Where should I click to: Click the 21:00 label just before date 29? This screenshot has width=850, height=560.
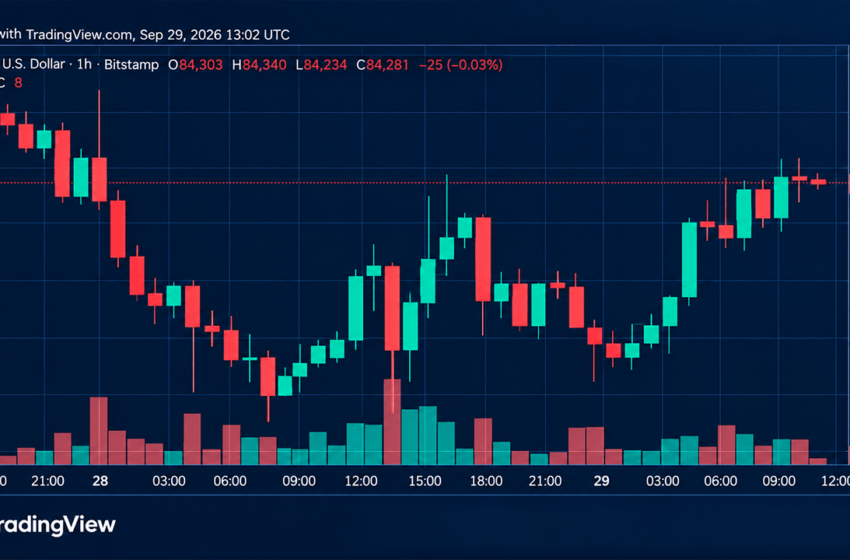(x=545, y=481)
